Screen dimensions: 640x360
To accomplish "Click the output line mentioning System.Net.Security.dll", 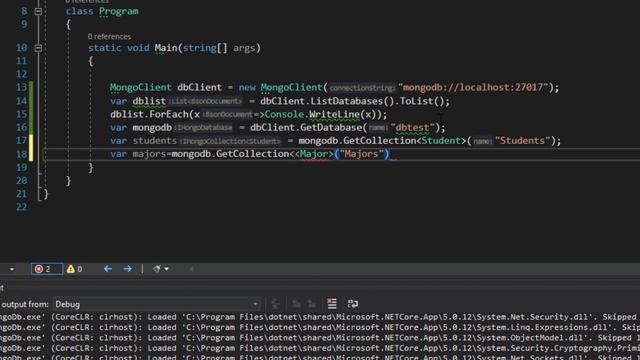I will (x=320, y=317).
